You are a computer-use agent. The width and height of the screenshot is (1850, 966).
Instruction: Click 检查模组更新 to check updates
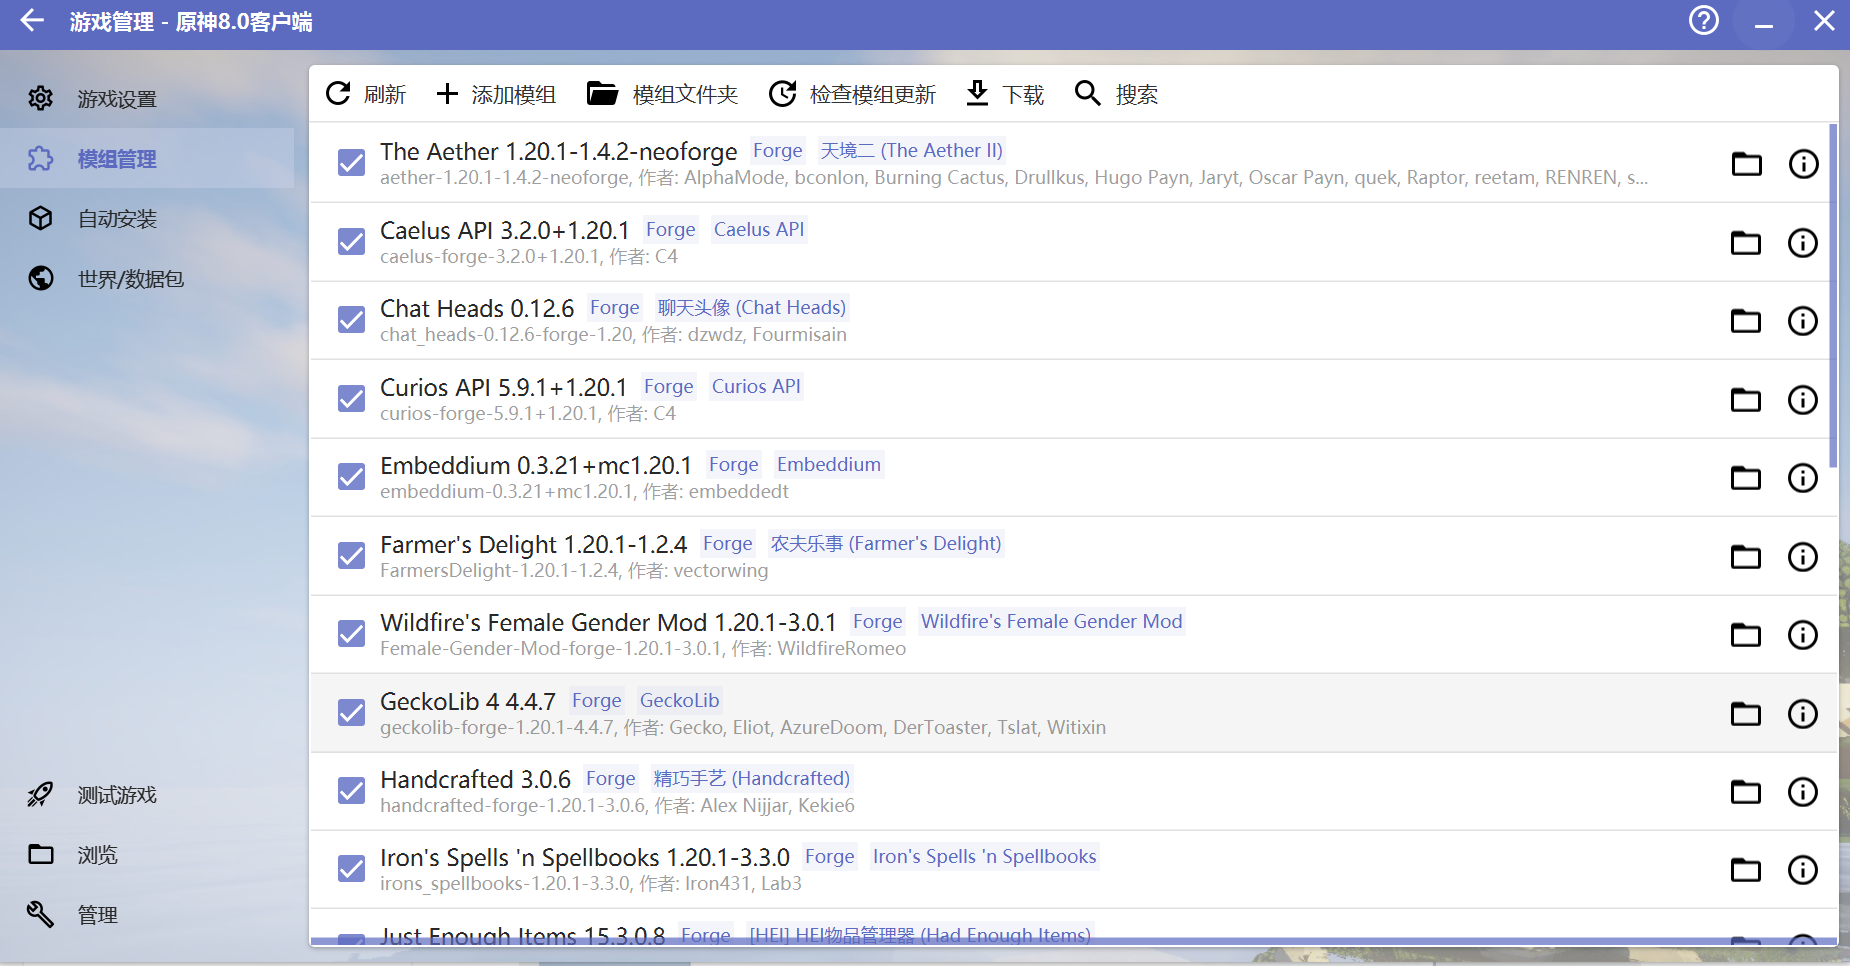coord(852,94)
